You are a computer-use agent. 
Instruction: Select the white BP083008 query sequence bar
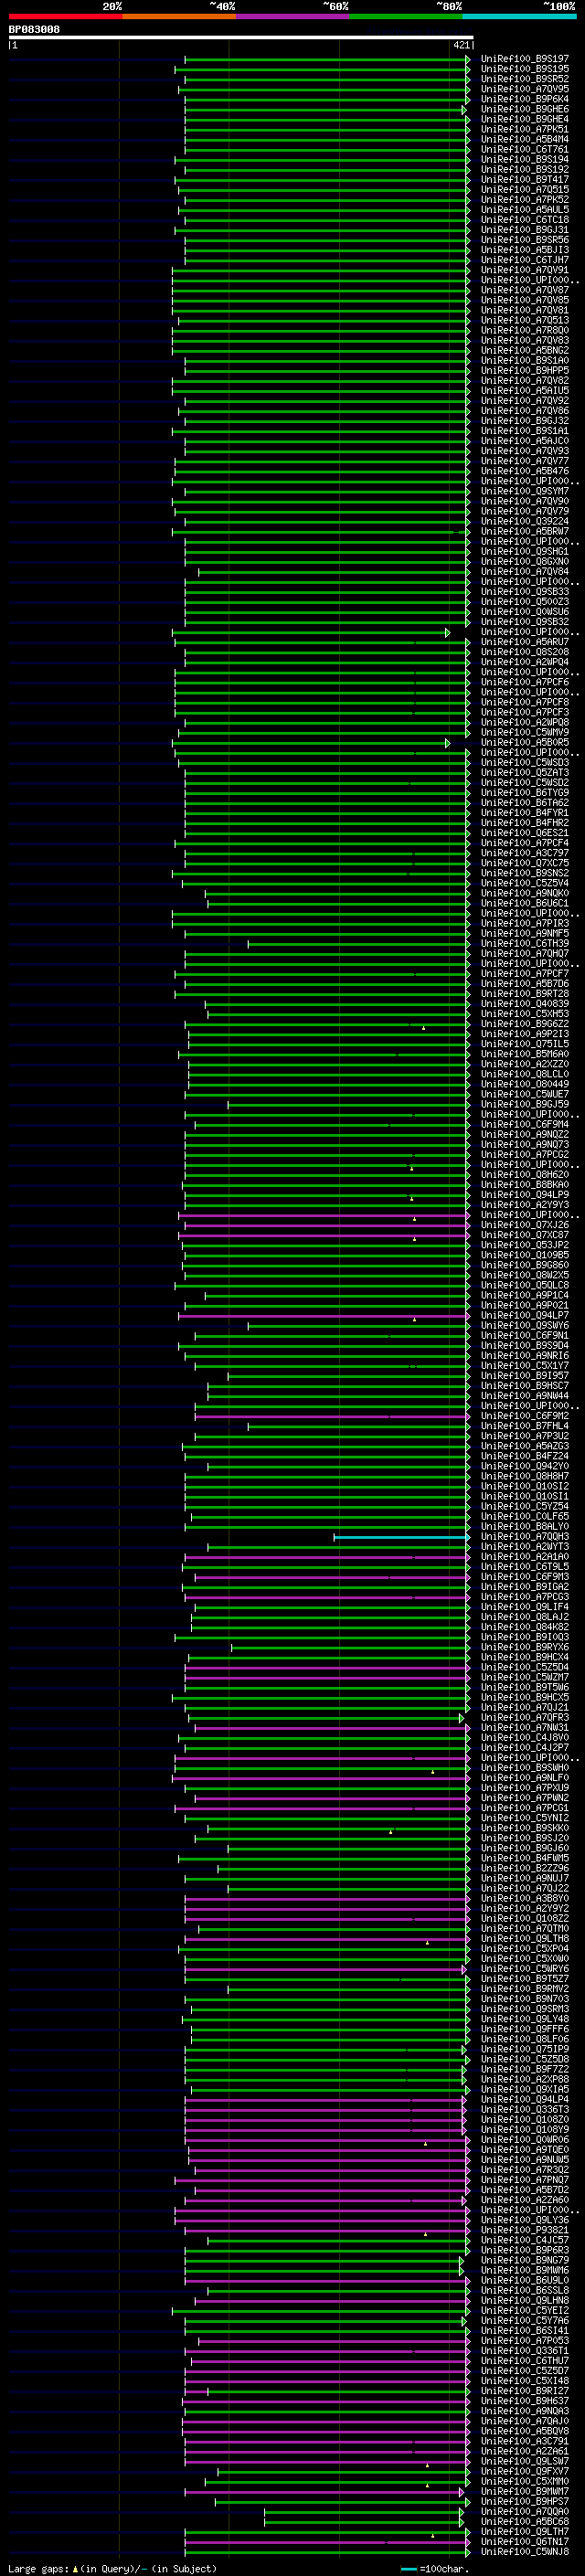pos(241,37)
